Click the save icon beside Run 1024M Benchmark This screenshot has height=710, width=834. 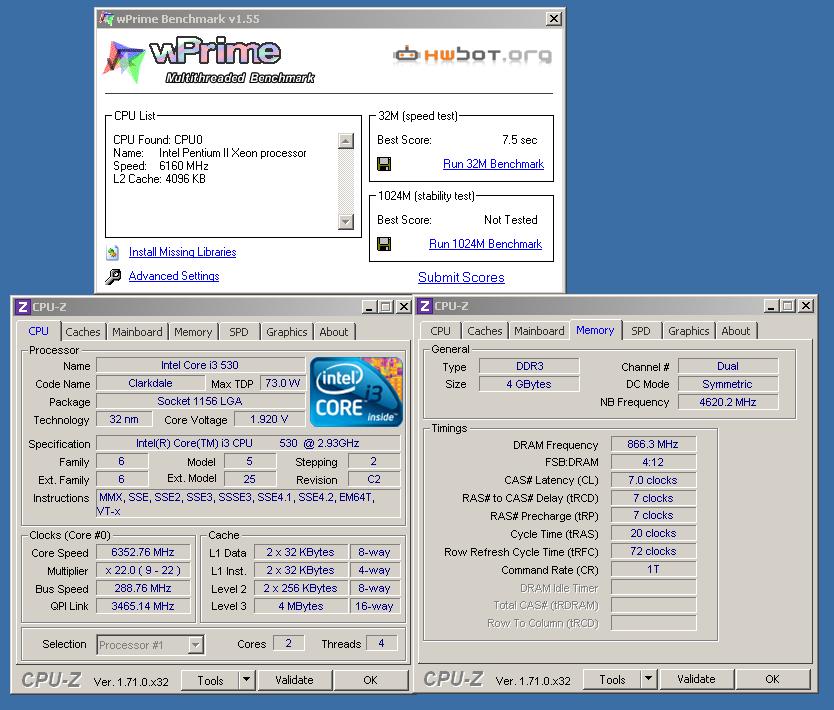(384, 244)
